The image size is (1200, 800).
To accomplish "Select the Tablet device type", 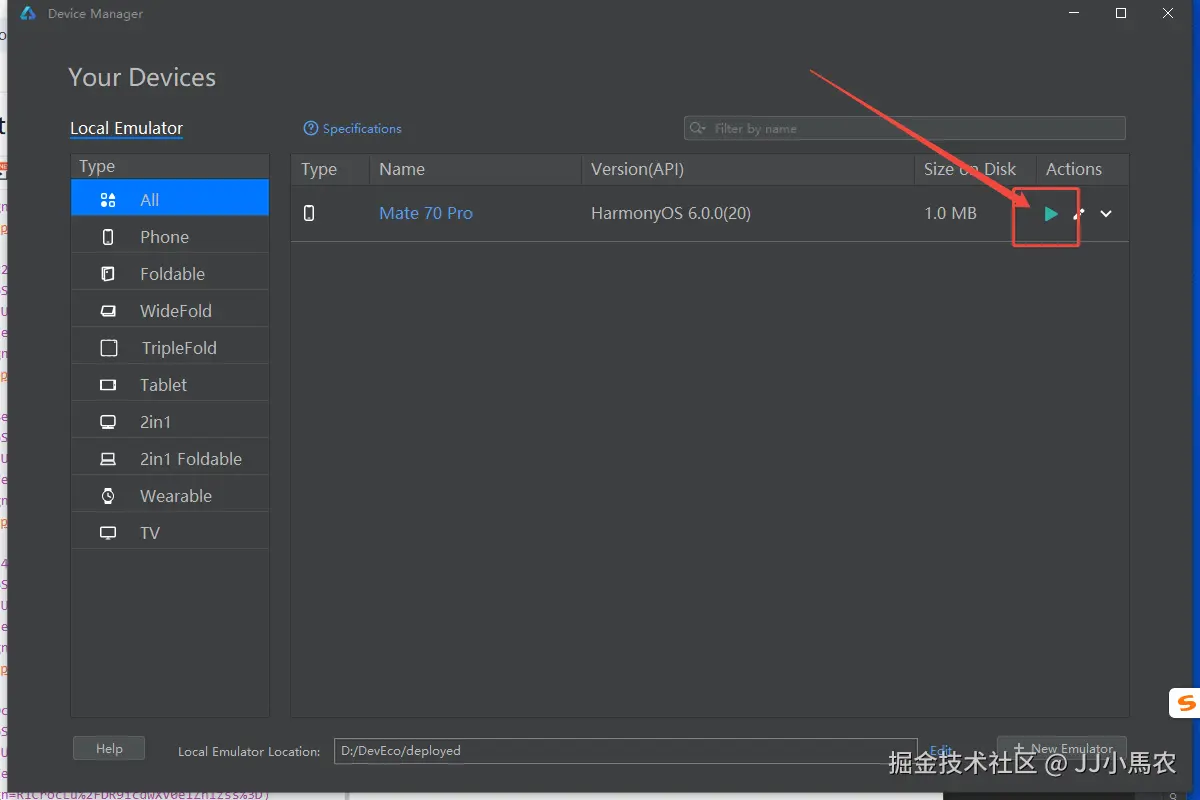I will coord(170,385).
